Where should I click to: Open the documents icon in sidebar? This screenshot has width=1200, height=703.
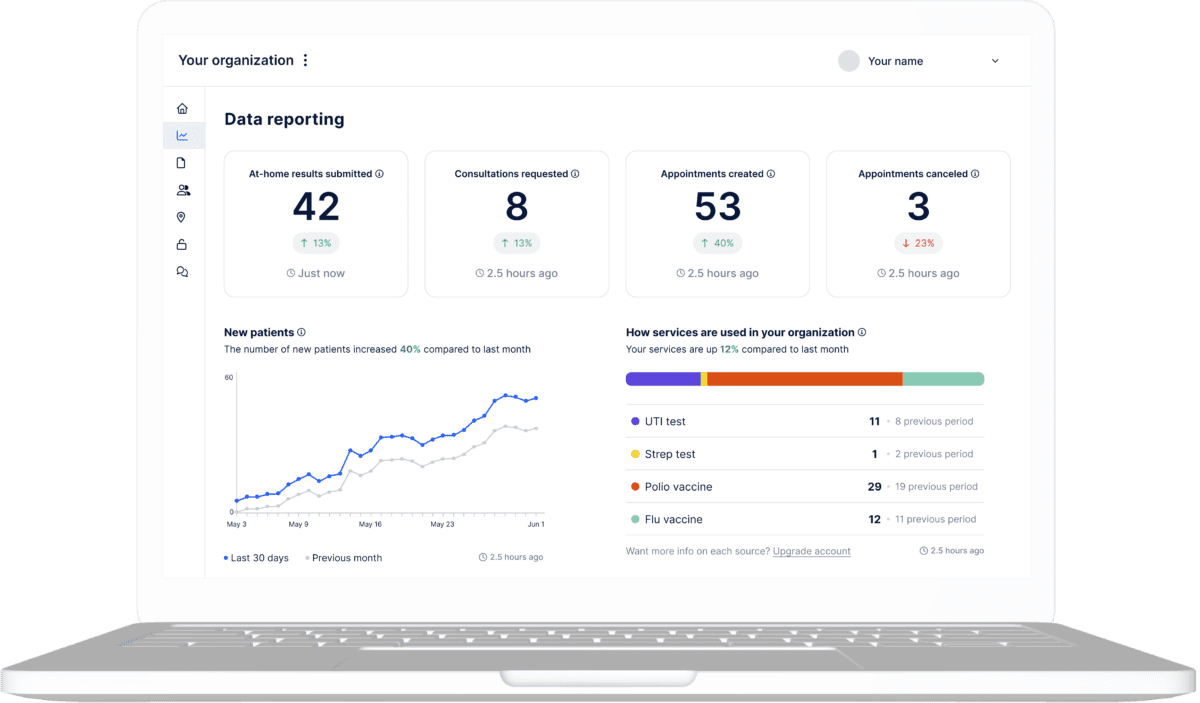pos(182,163)
